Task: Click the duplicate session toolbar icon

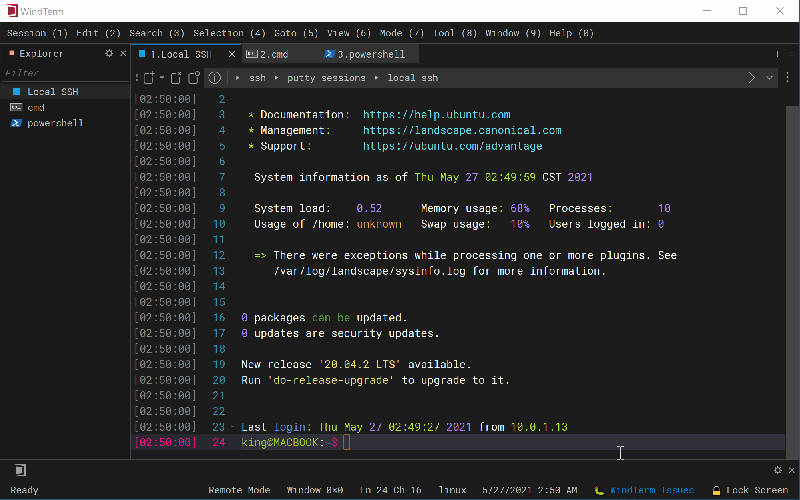Action: click(x=176, y=78)
